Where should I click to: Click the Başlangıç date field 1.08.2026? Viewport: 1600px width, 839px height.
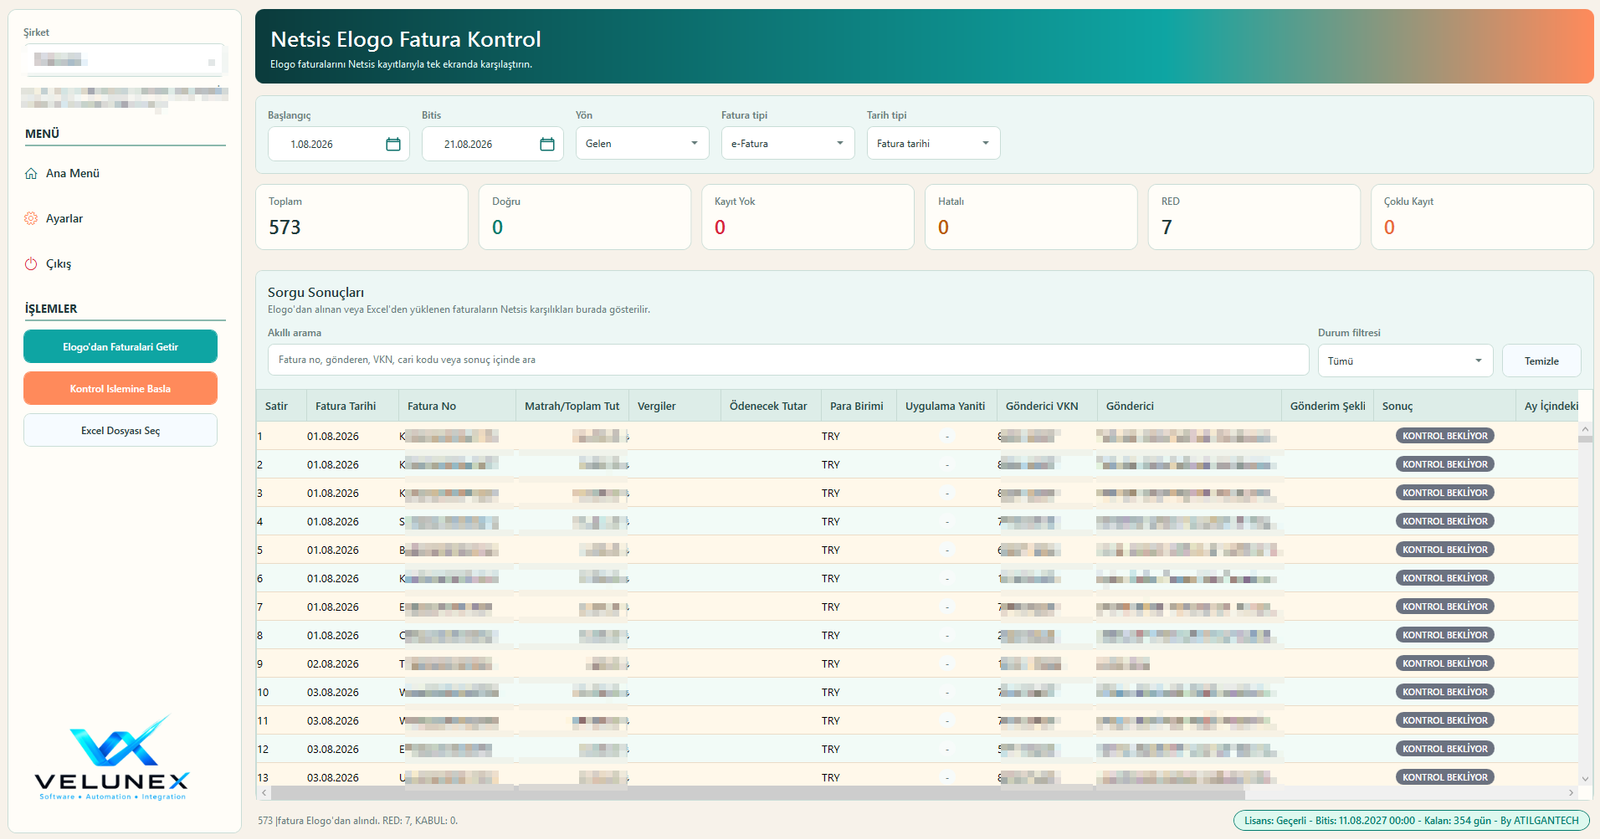338,144
